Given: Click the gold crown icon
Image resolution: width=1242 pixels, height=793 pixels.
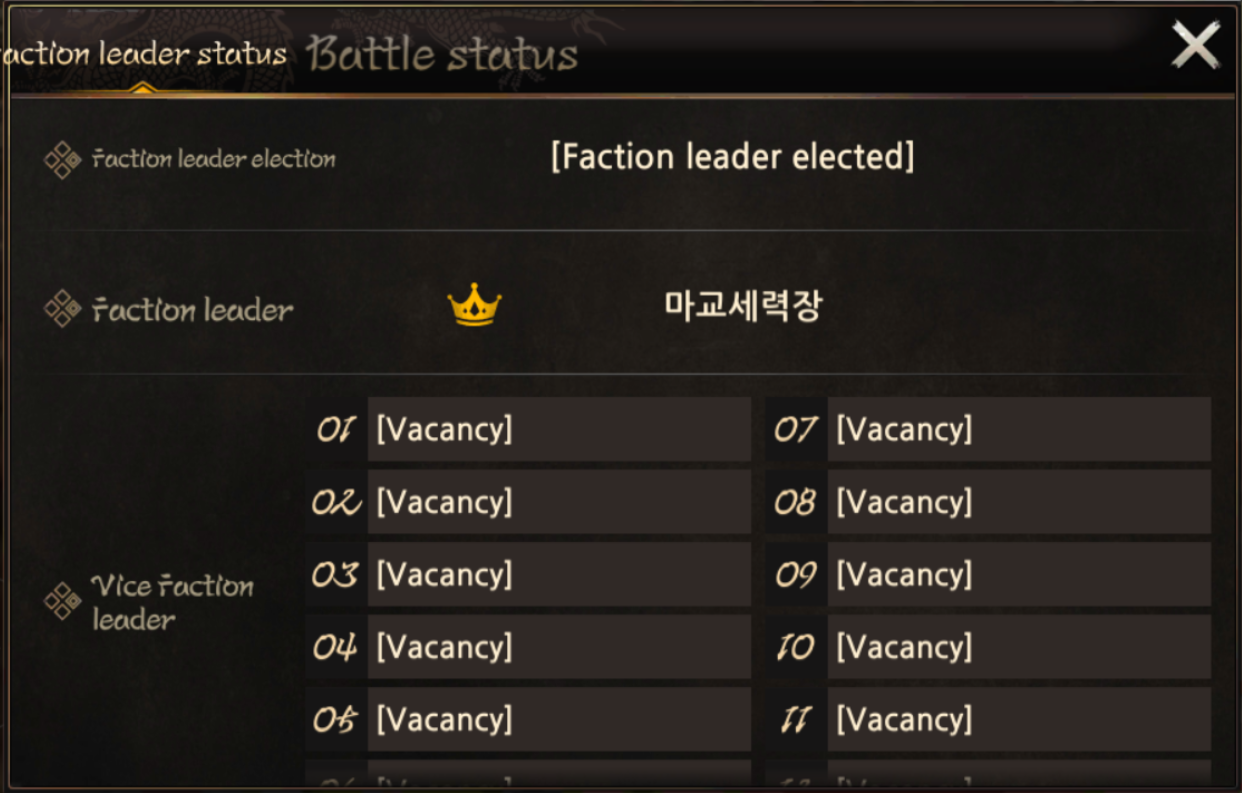Looking at the screenshot, I should 474,305.
